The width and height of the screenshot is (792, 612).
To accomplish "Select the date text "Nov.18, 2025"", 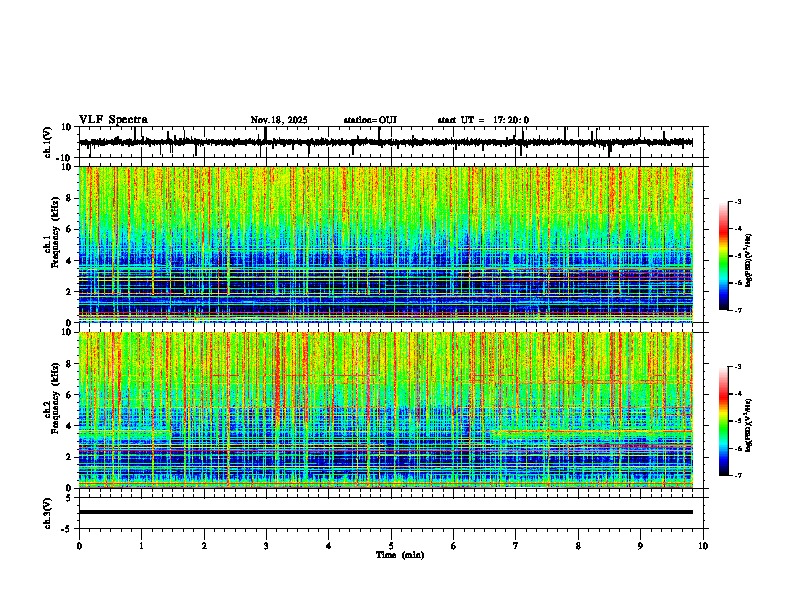I will [279, 120].
